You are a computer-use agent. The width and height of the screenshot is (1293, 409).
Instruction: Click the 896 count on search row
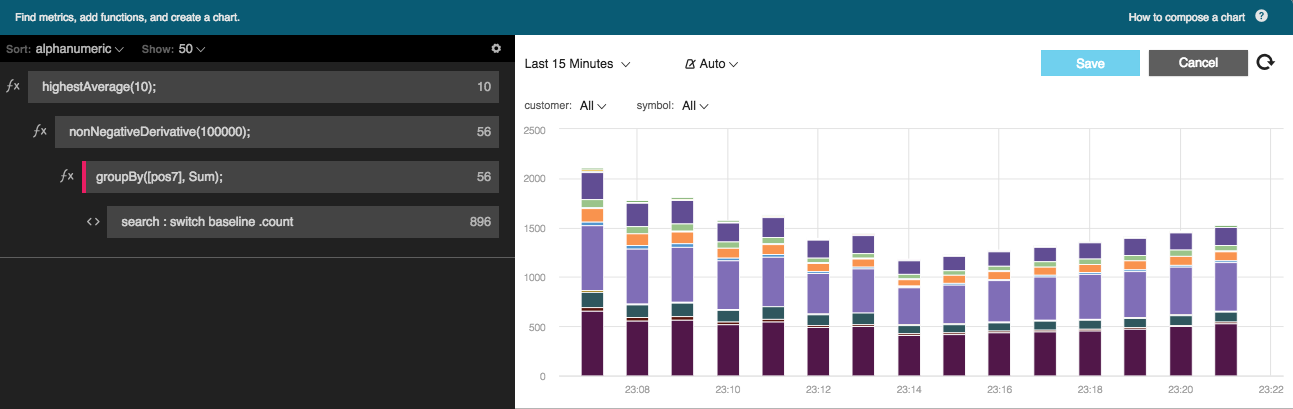click(x=480, y=222)
